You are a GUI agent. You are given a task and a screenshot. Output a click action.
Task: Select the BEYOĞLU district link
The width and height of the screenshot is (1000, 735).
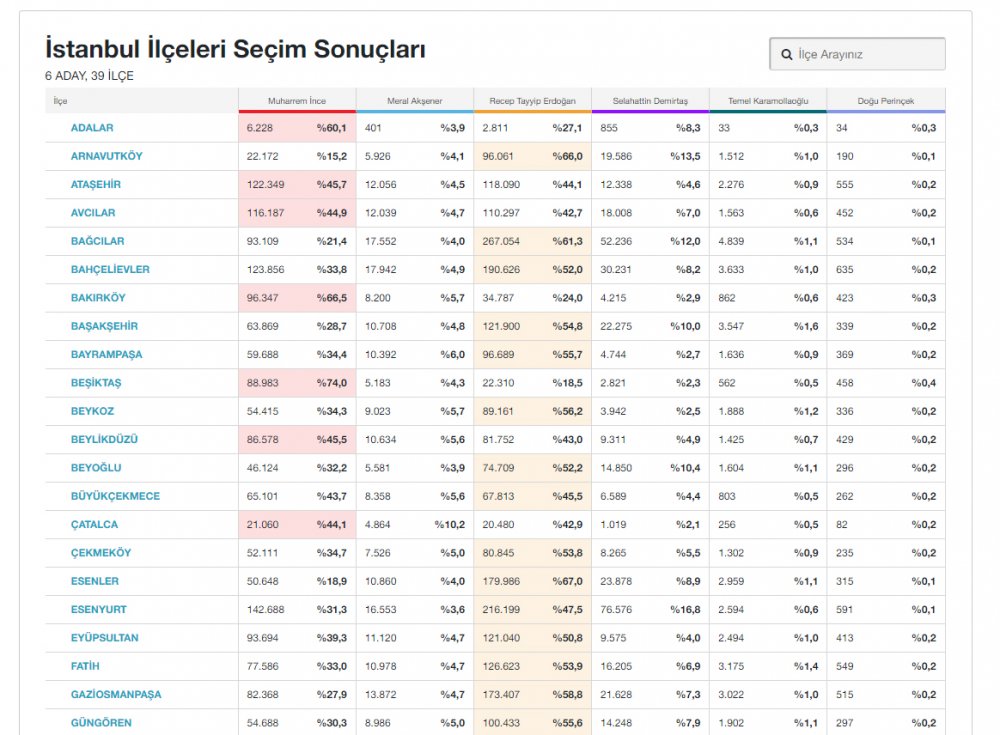(x=96, y=468)
